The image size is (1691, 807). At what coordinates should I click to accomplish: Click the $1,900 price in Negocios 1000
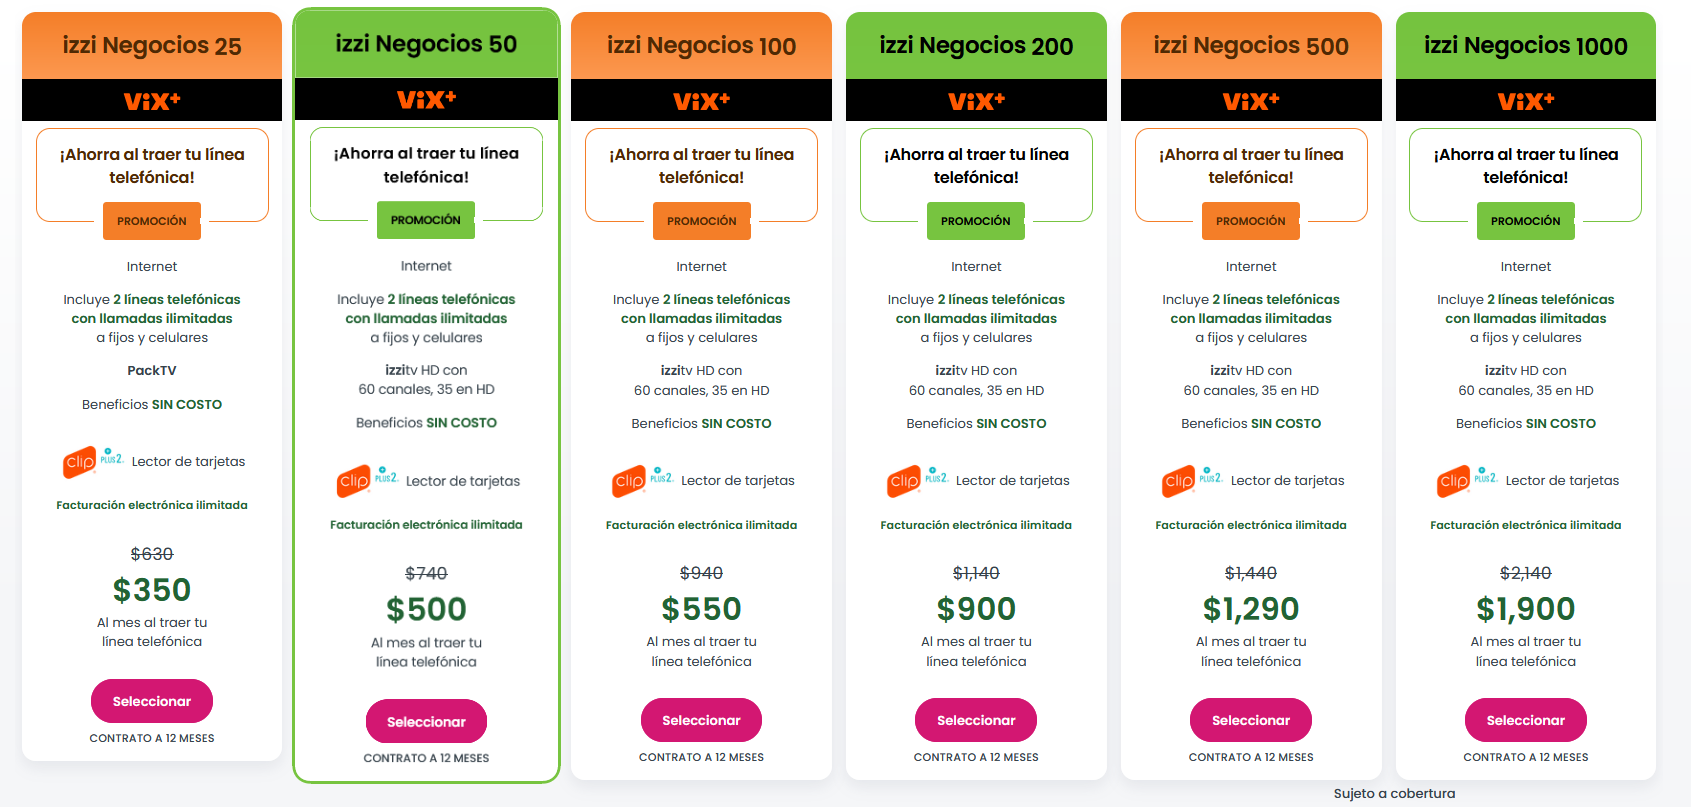pyautogui.click(x=1525, y=609)
